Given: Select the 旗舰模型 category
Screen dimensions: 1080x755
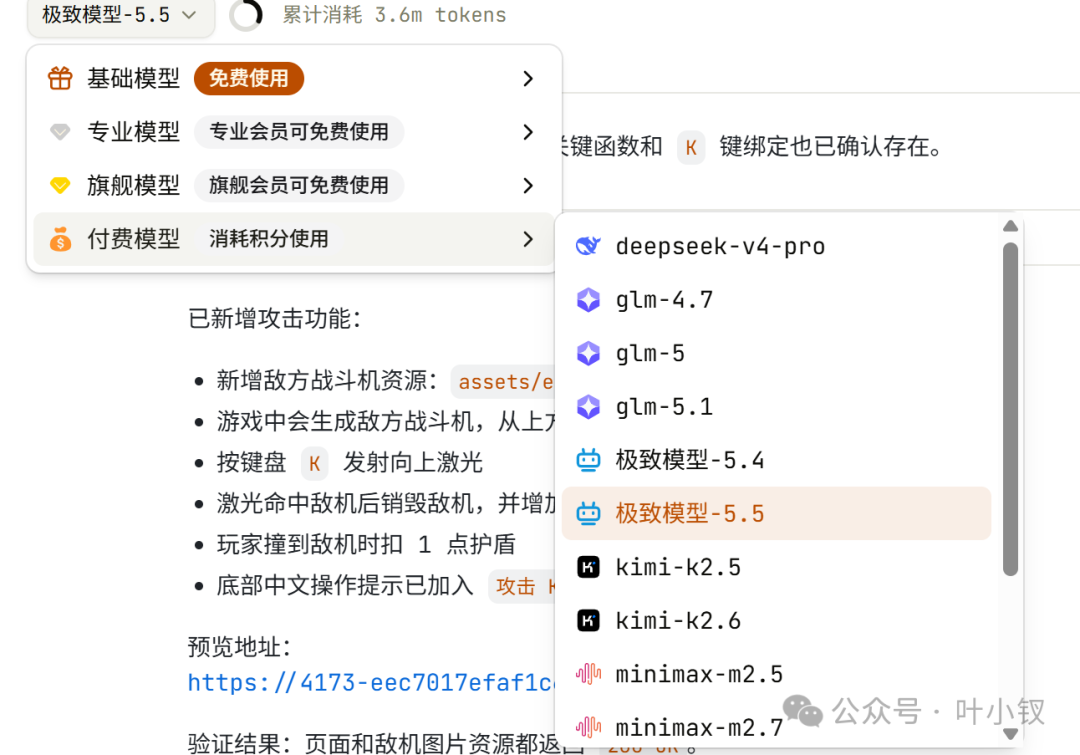Looking at the screenshot, I should (x=294, y=185).
